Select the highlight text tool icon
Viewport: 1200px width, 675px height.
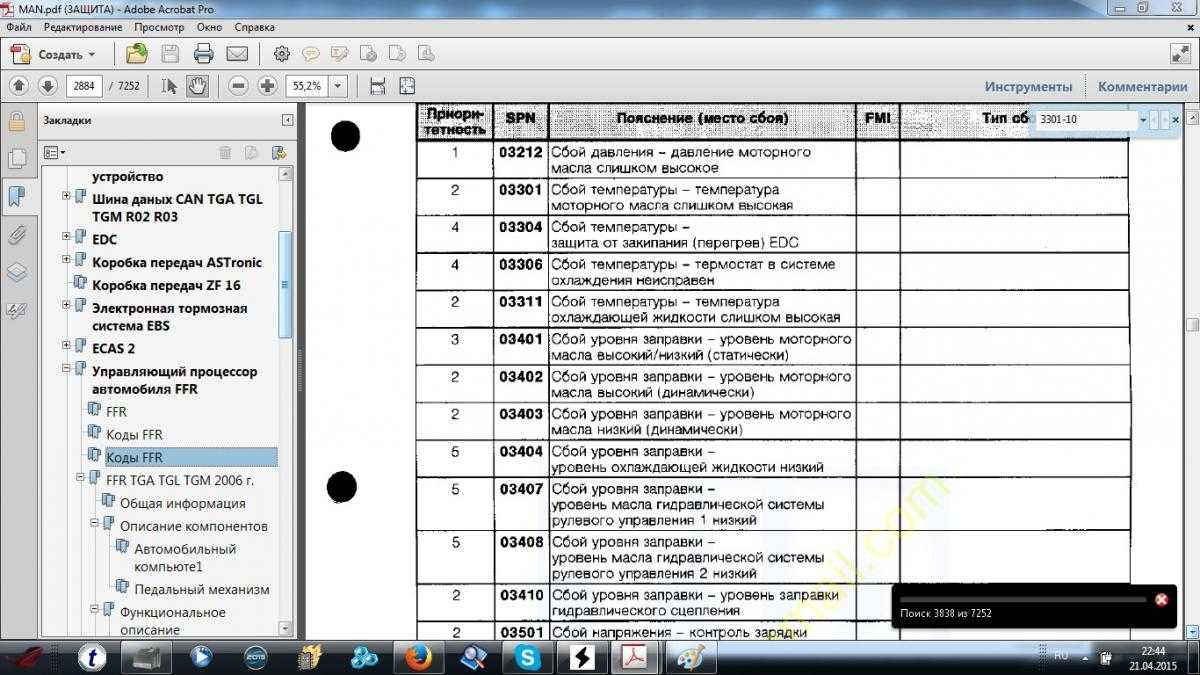(x=339, y=54)
